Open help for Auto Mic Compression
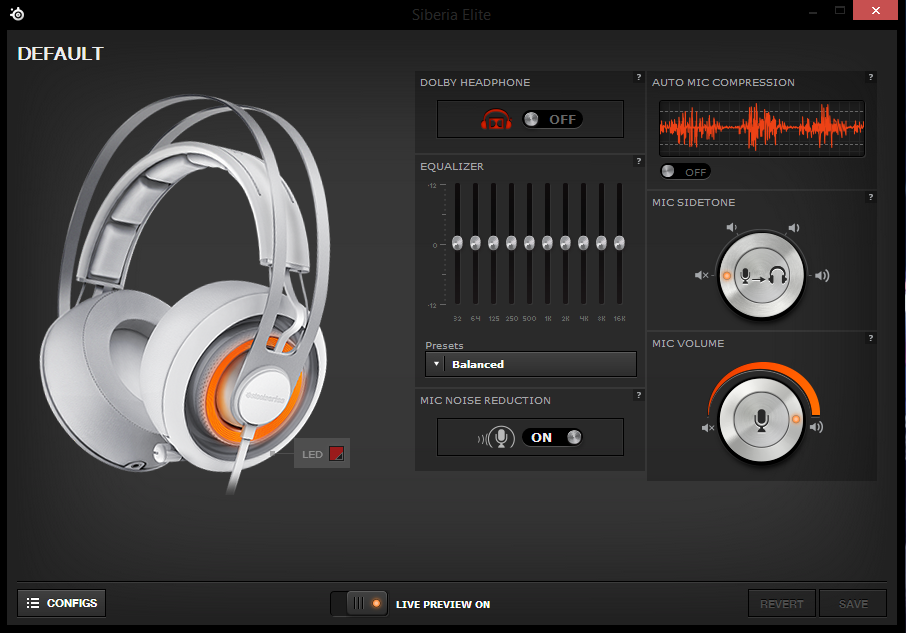 pyautogui.click(x=870, y=77)
